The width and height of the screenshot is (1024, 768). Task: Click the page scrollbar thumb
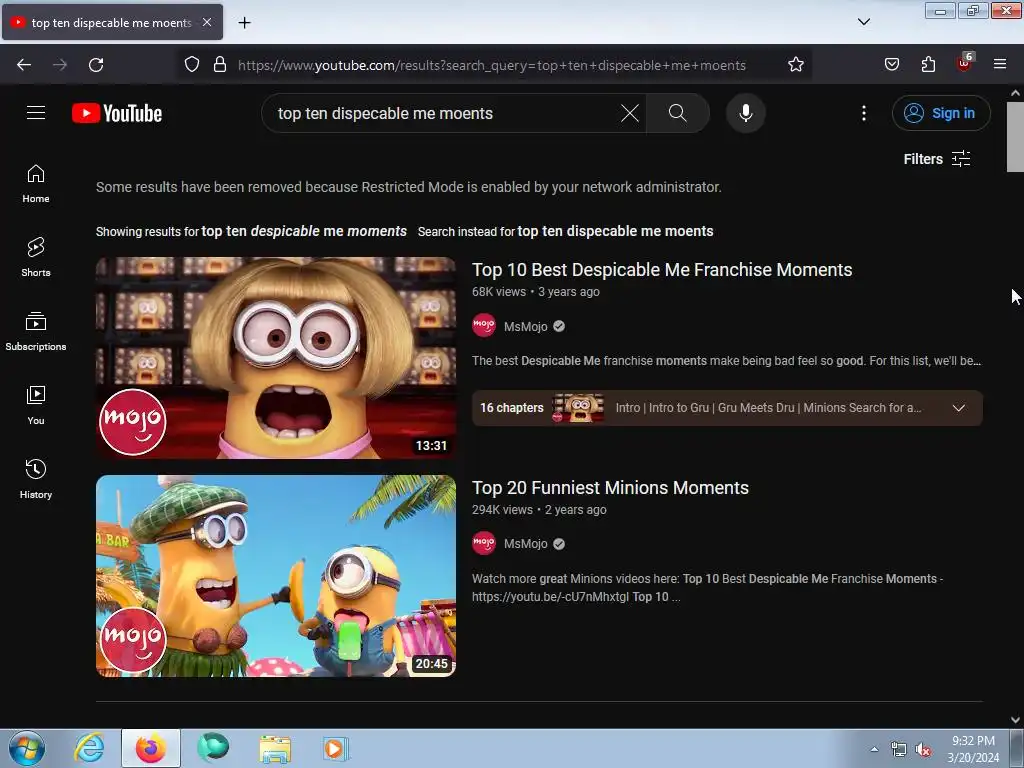coord(1015,137)
